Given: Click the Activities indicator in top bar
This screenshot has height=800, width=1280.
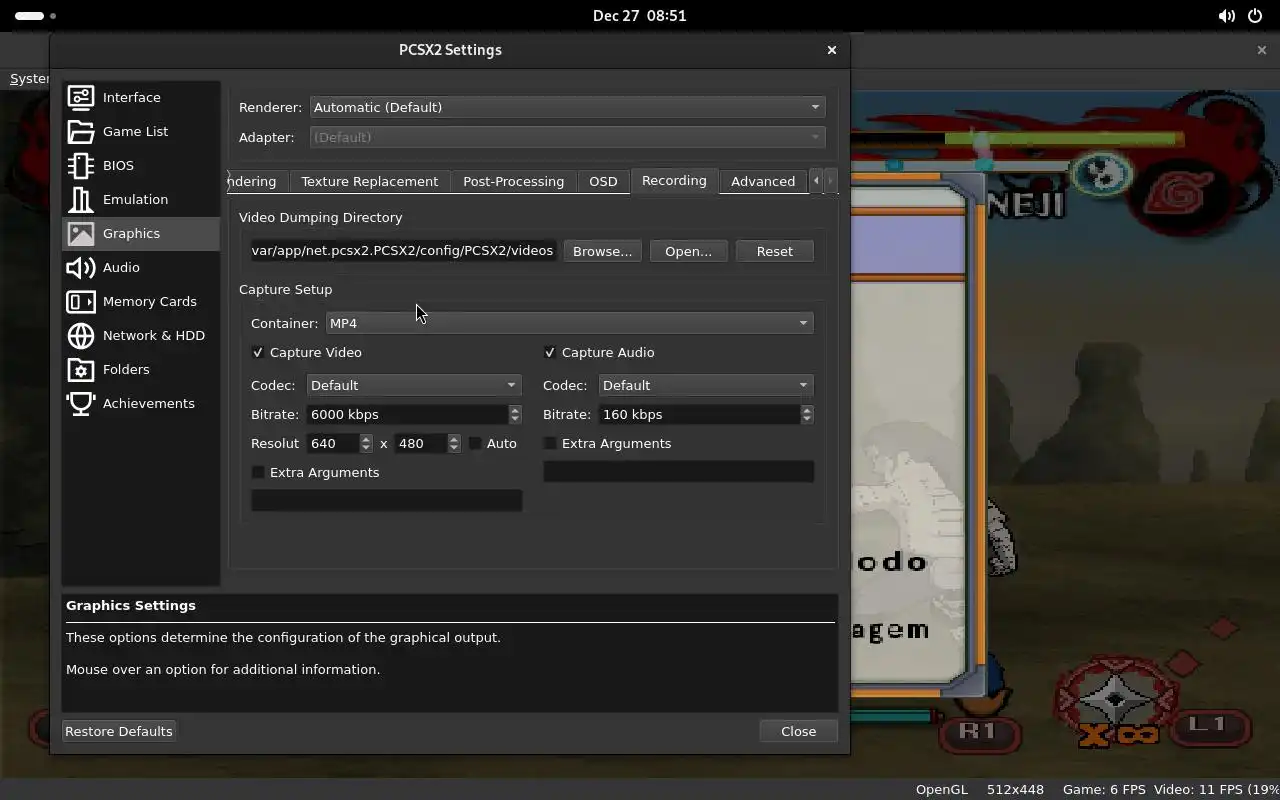Looking at the screenshot, I should click(x=35, y=16).
